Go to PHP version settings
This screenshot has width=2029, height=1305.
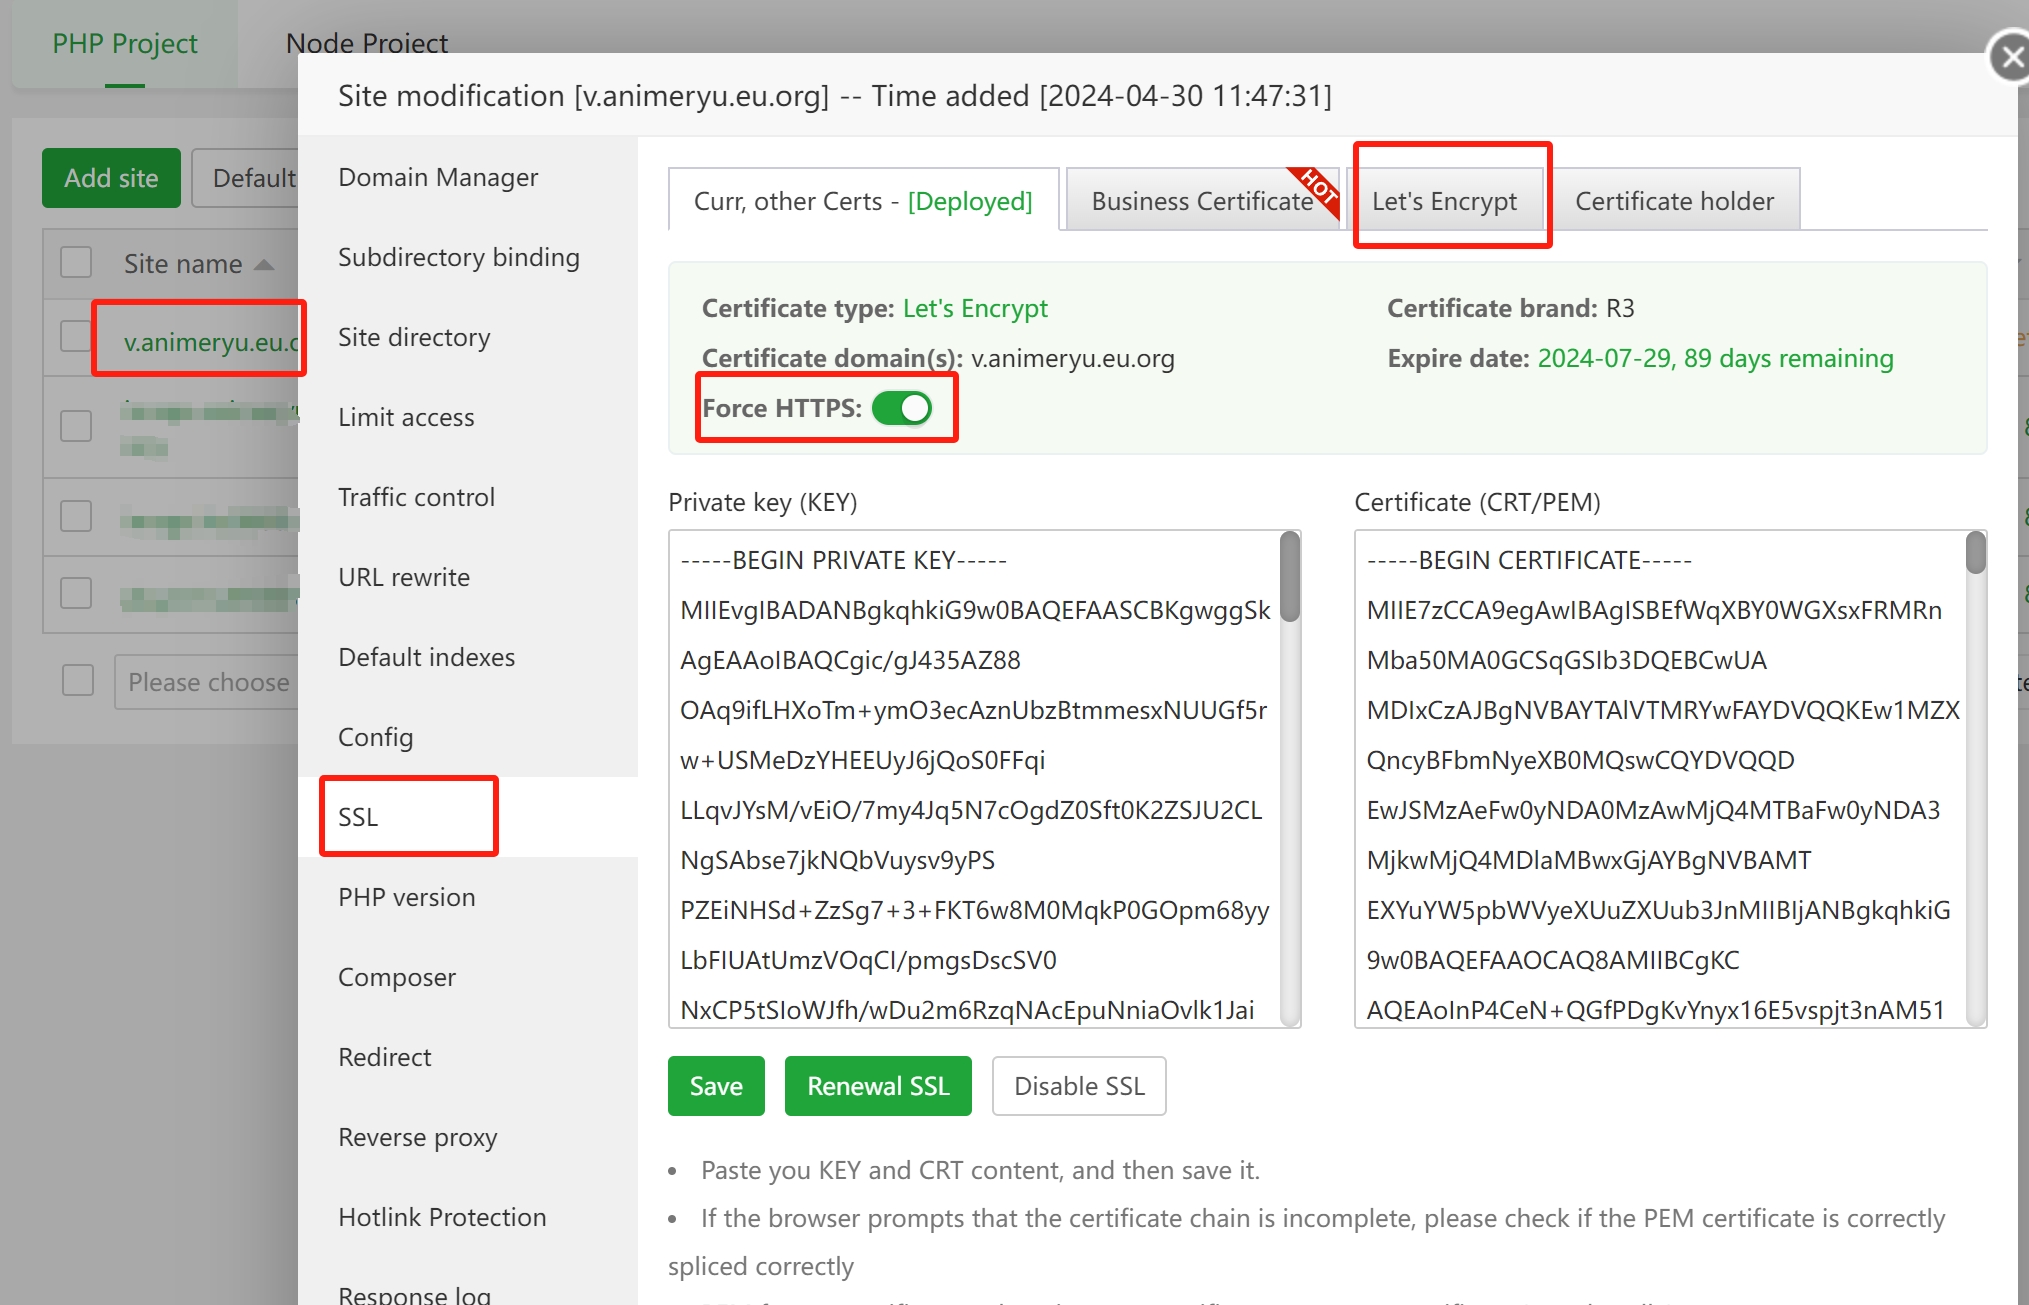[x=406, y=897]
